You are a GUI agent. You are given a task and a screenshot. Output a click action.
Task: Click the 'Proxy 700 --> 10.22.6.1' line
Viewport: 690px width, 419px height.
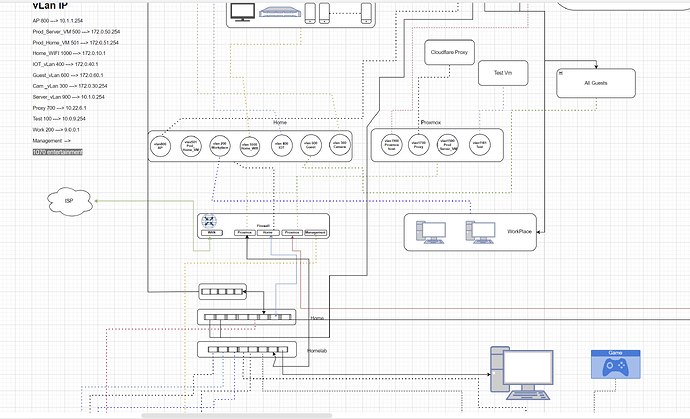coord(59,108)
